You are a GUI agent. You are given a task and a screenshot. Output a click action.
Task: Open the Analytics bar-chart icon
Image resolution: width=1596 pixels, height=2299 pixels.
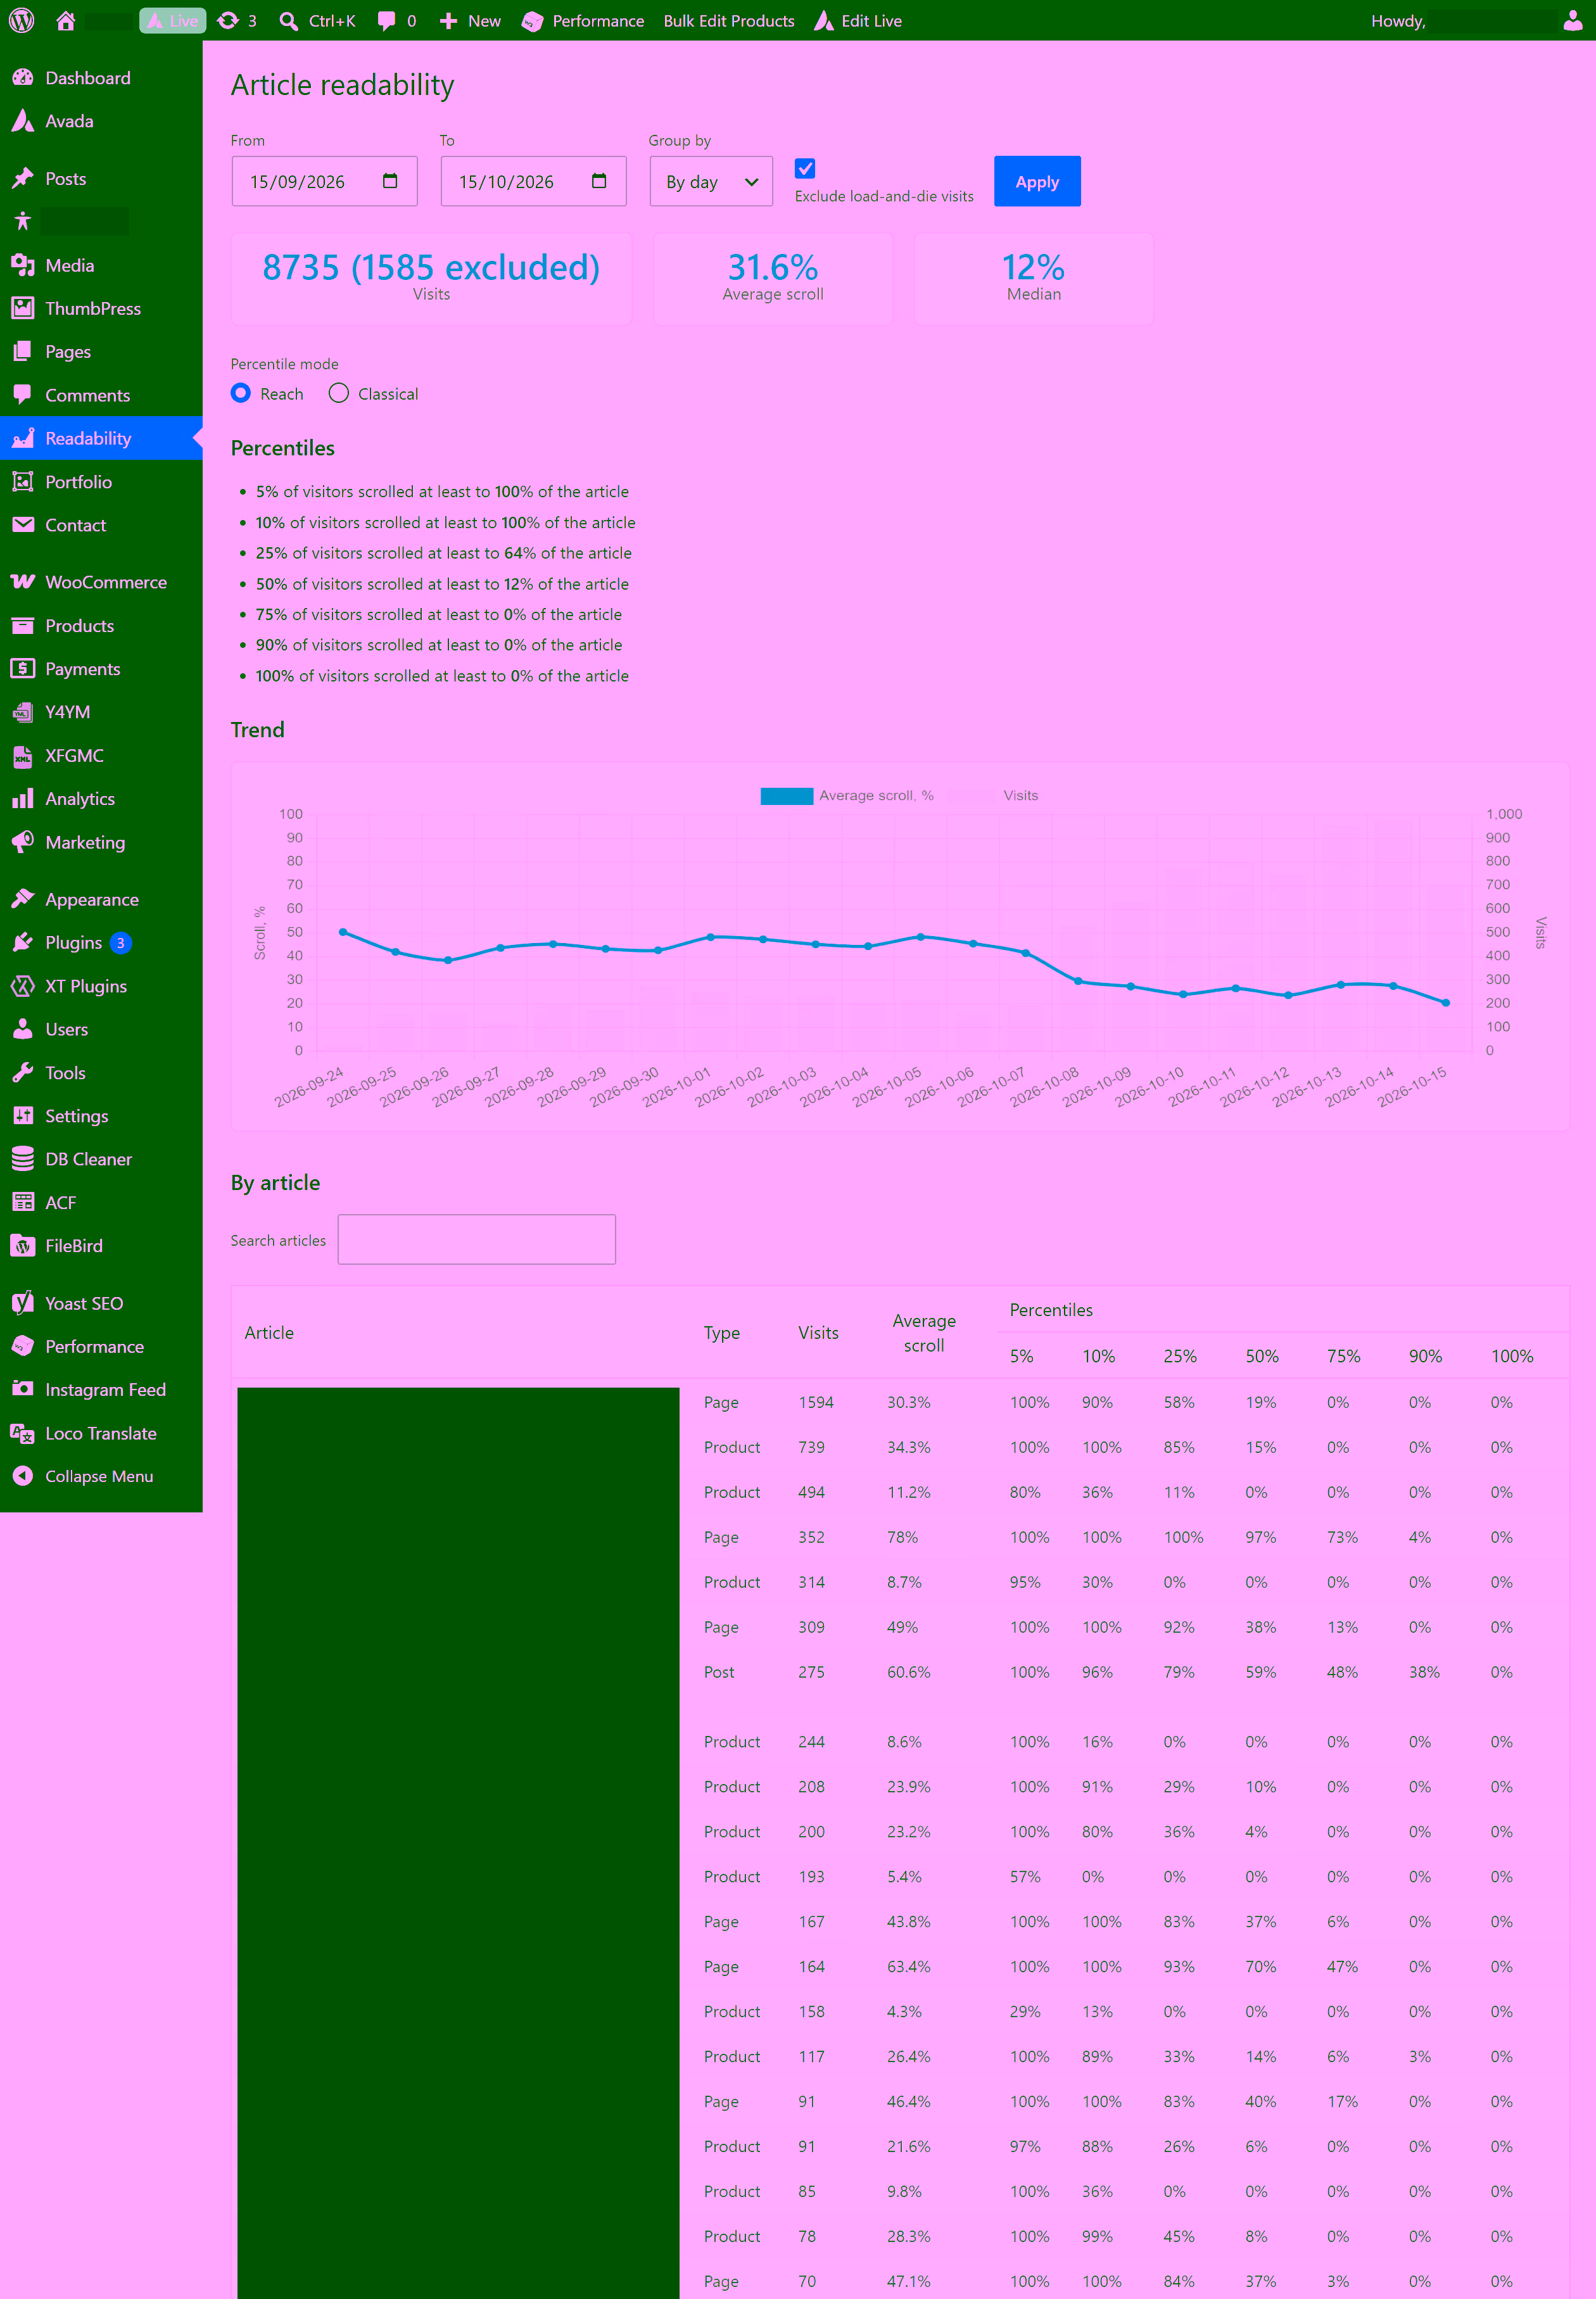click(x=23, y=798)
